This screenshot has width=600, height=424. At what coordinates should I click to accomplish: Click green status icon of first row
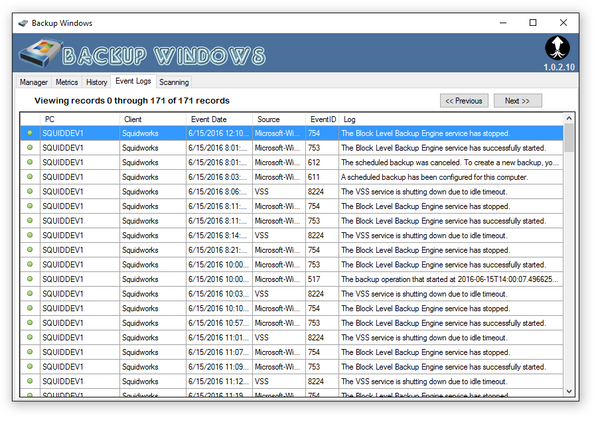coord(30,133)
